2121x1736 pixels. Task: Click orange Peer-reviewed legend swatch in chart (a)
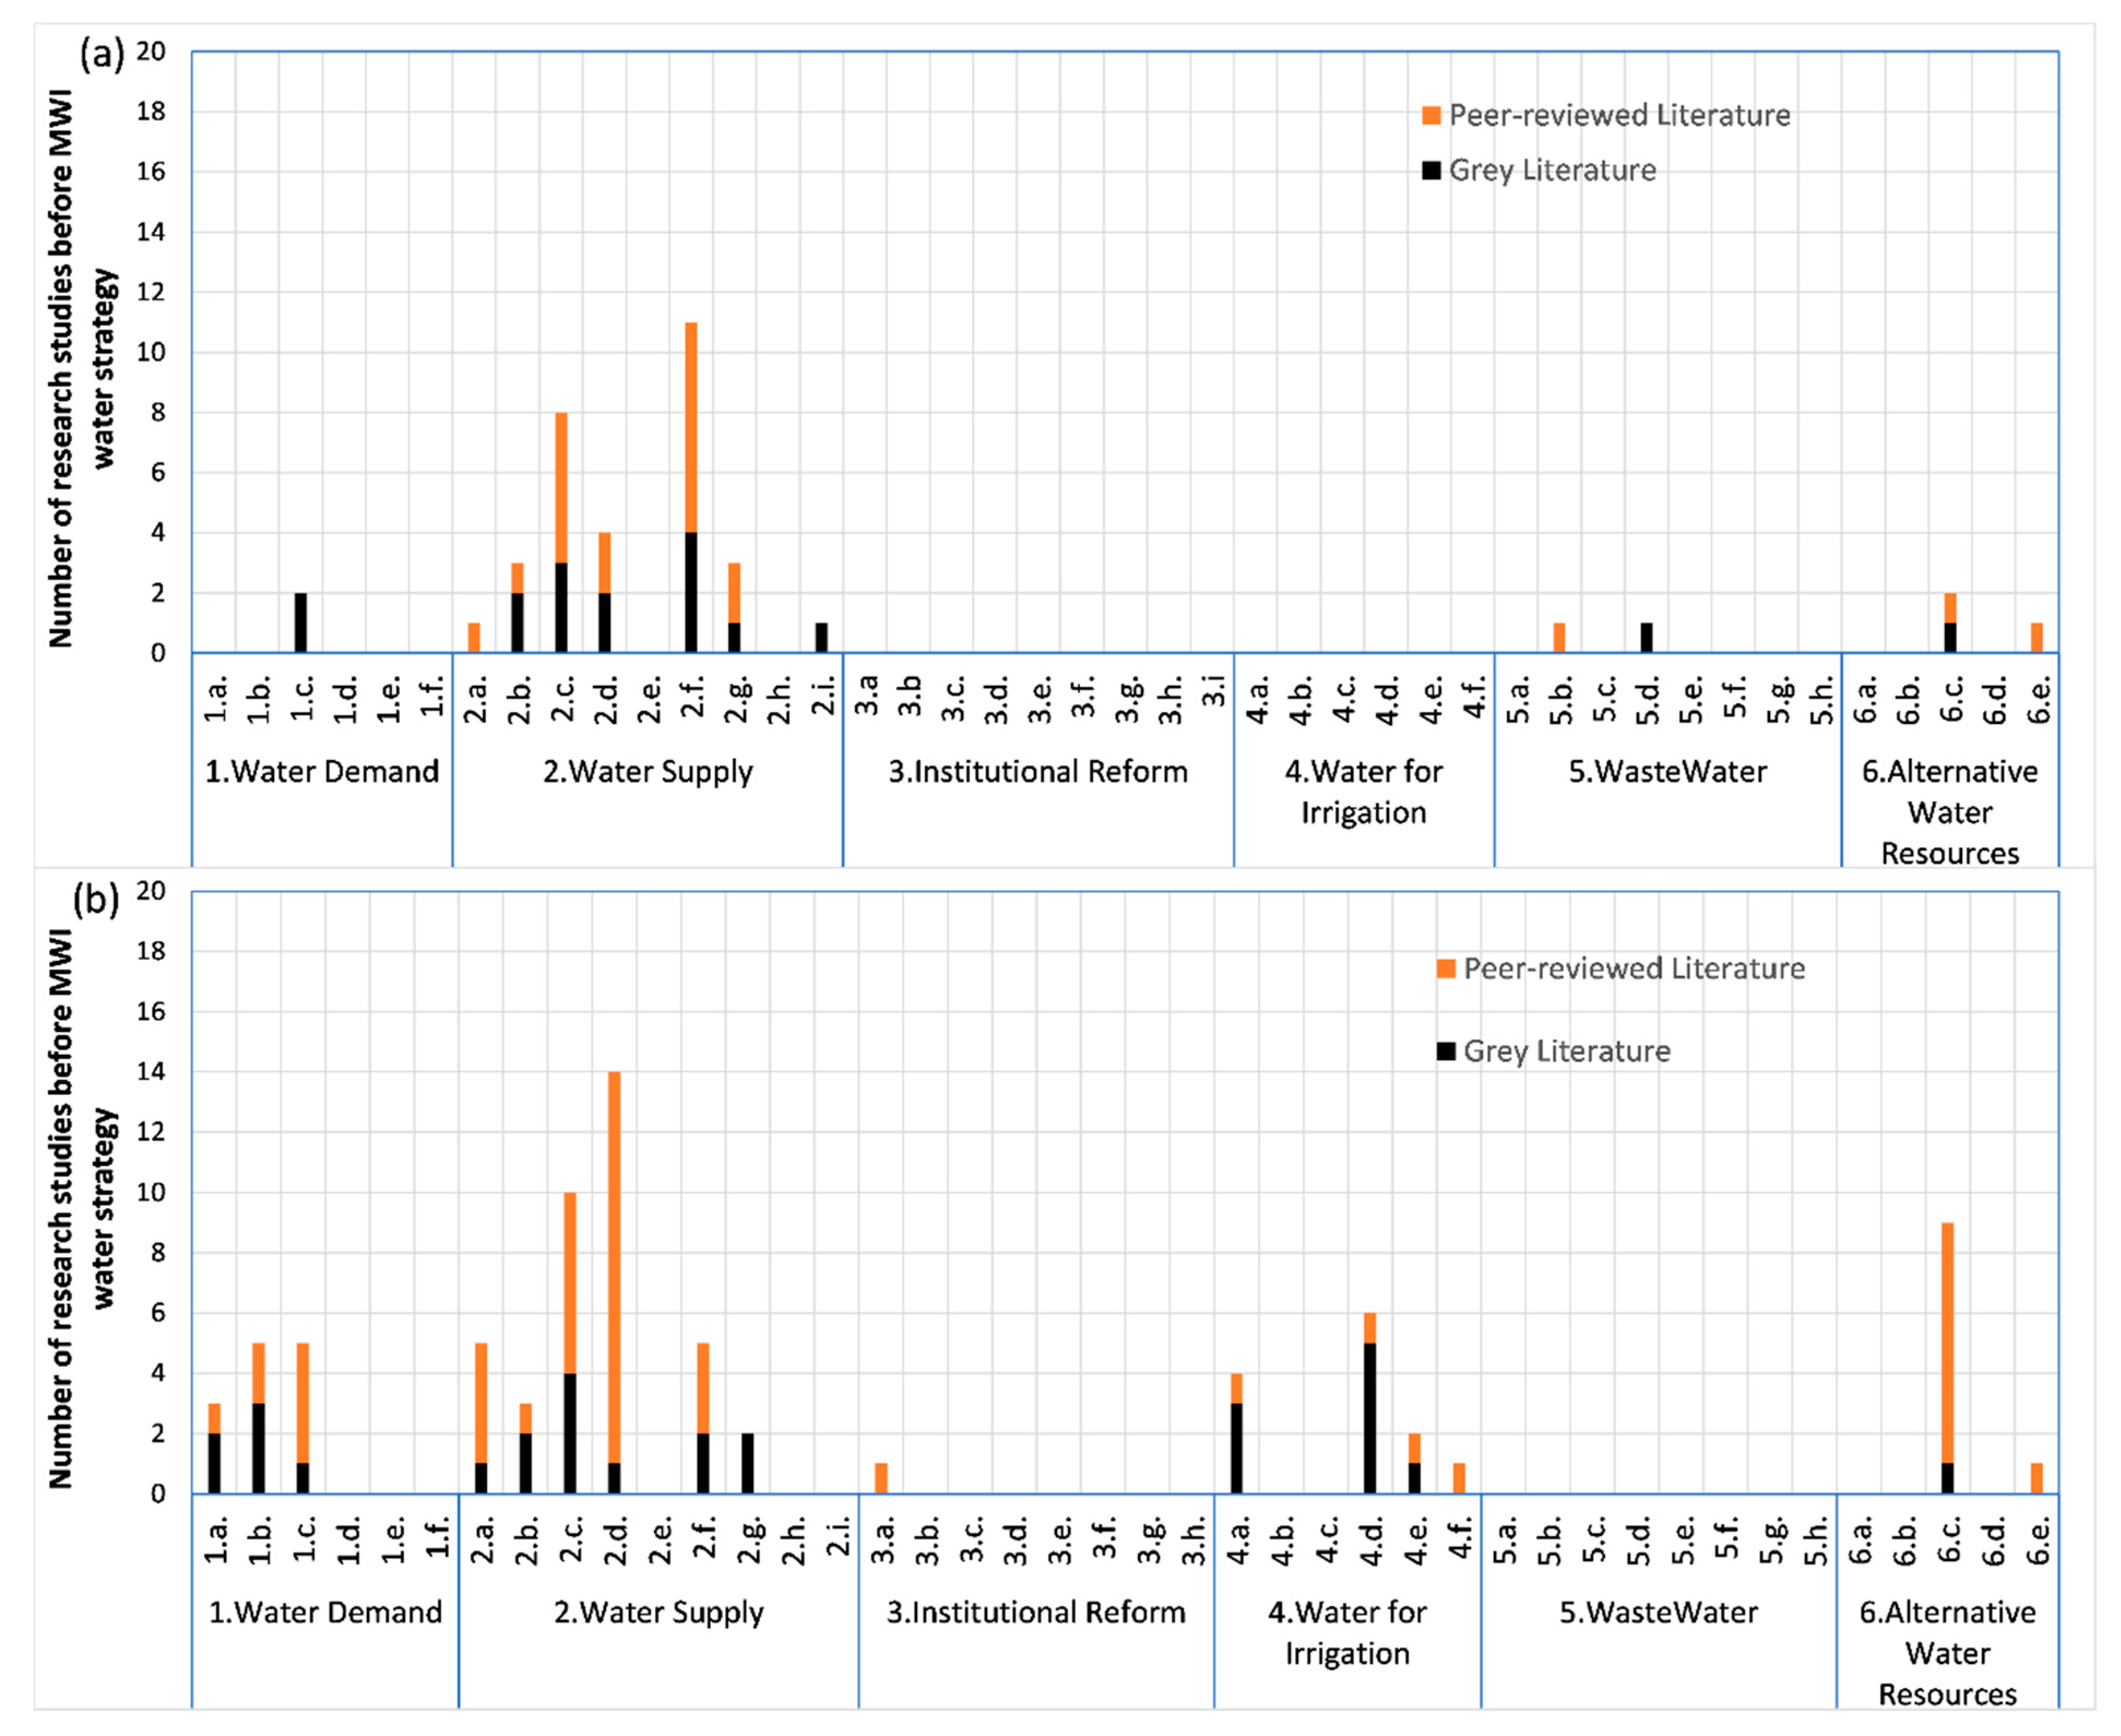click(x=1431, y=116)
